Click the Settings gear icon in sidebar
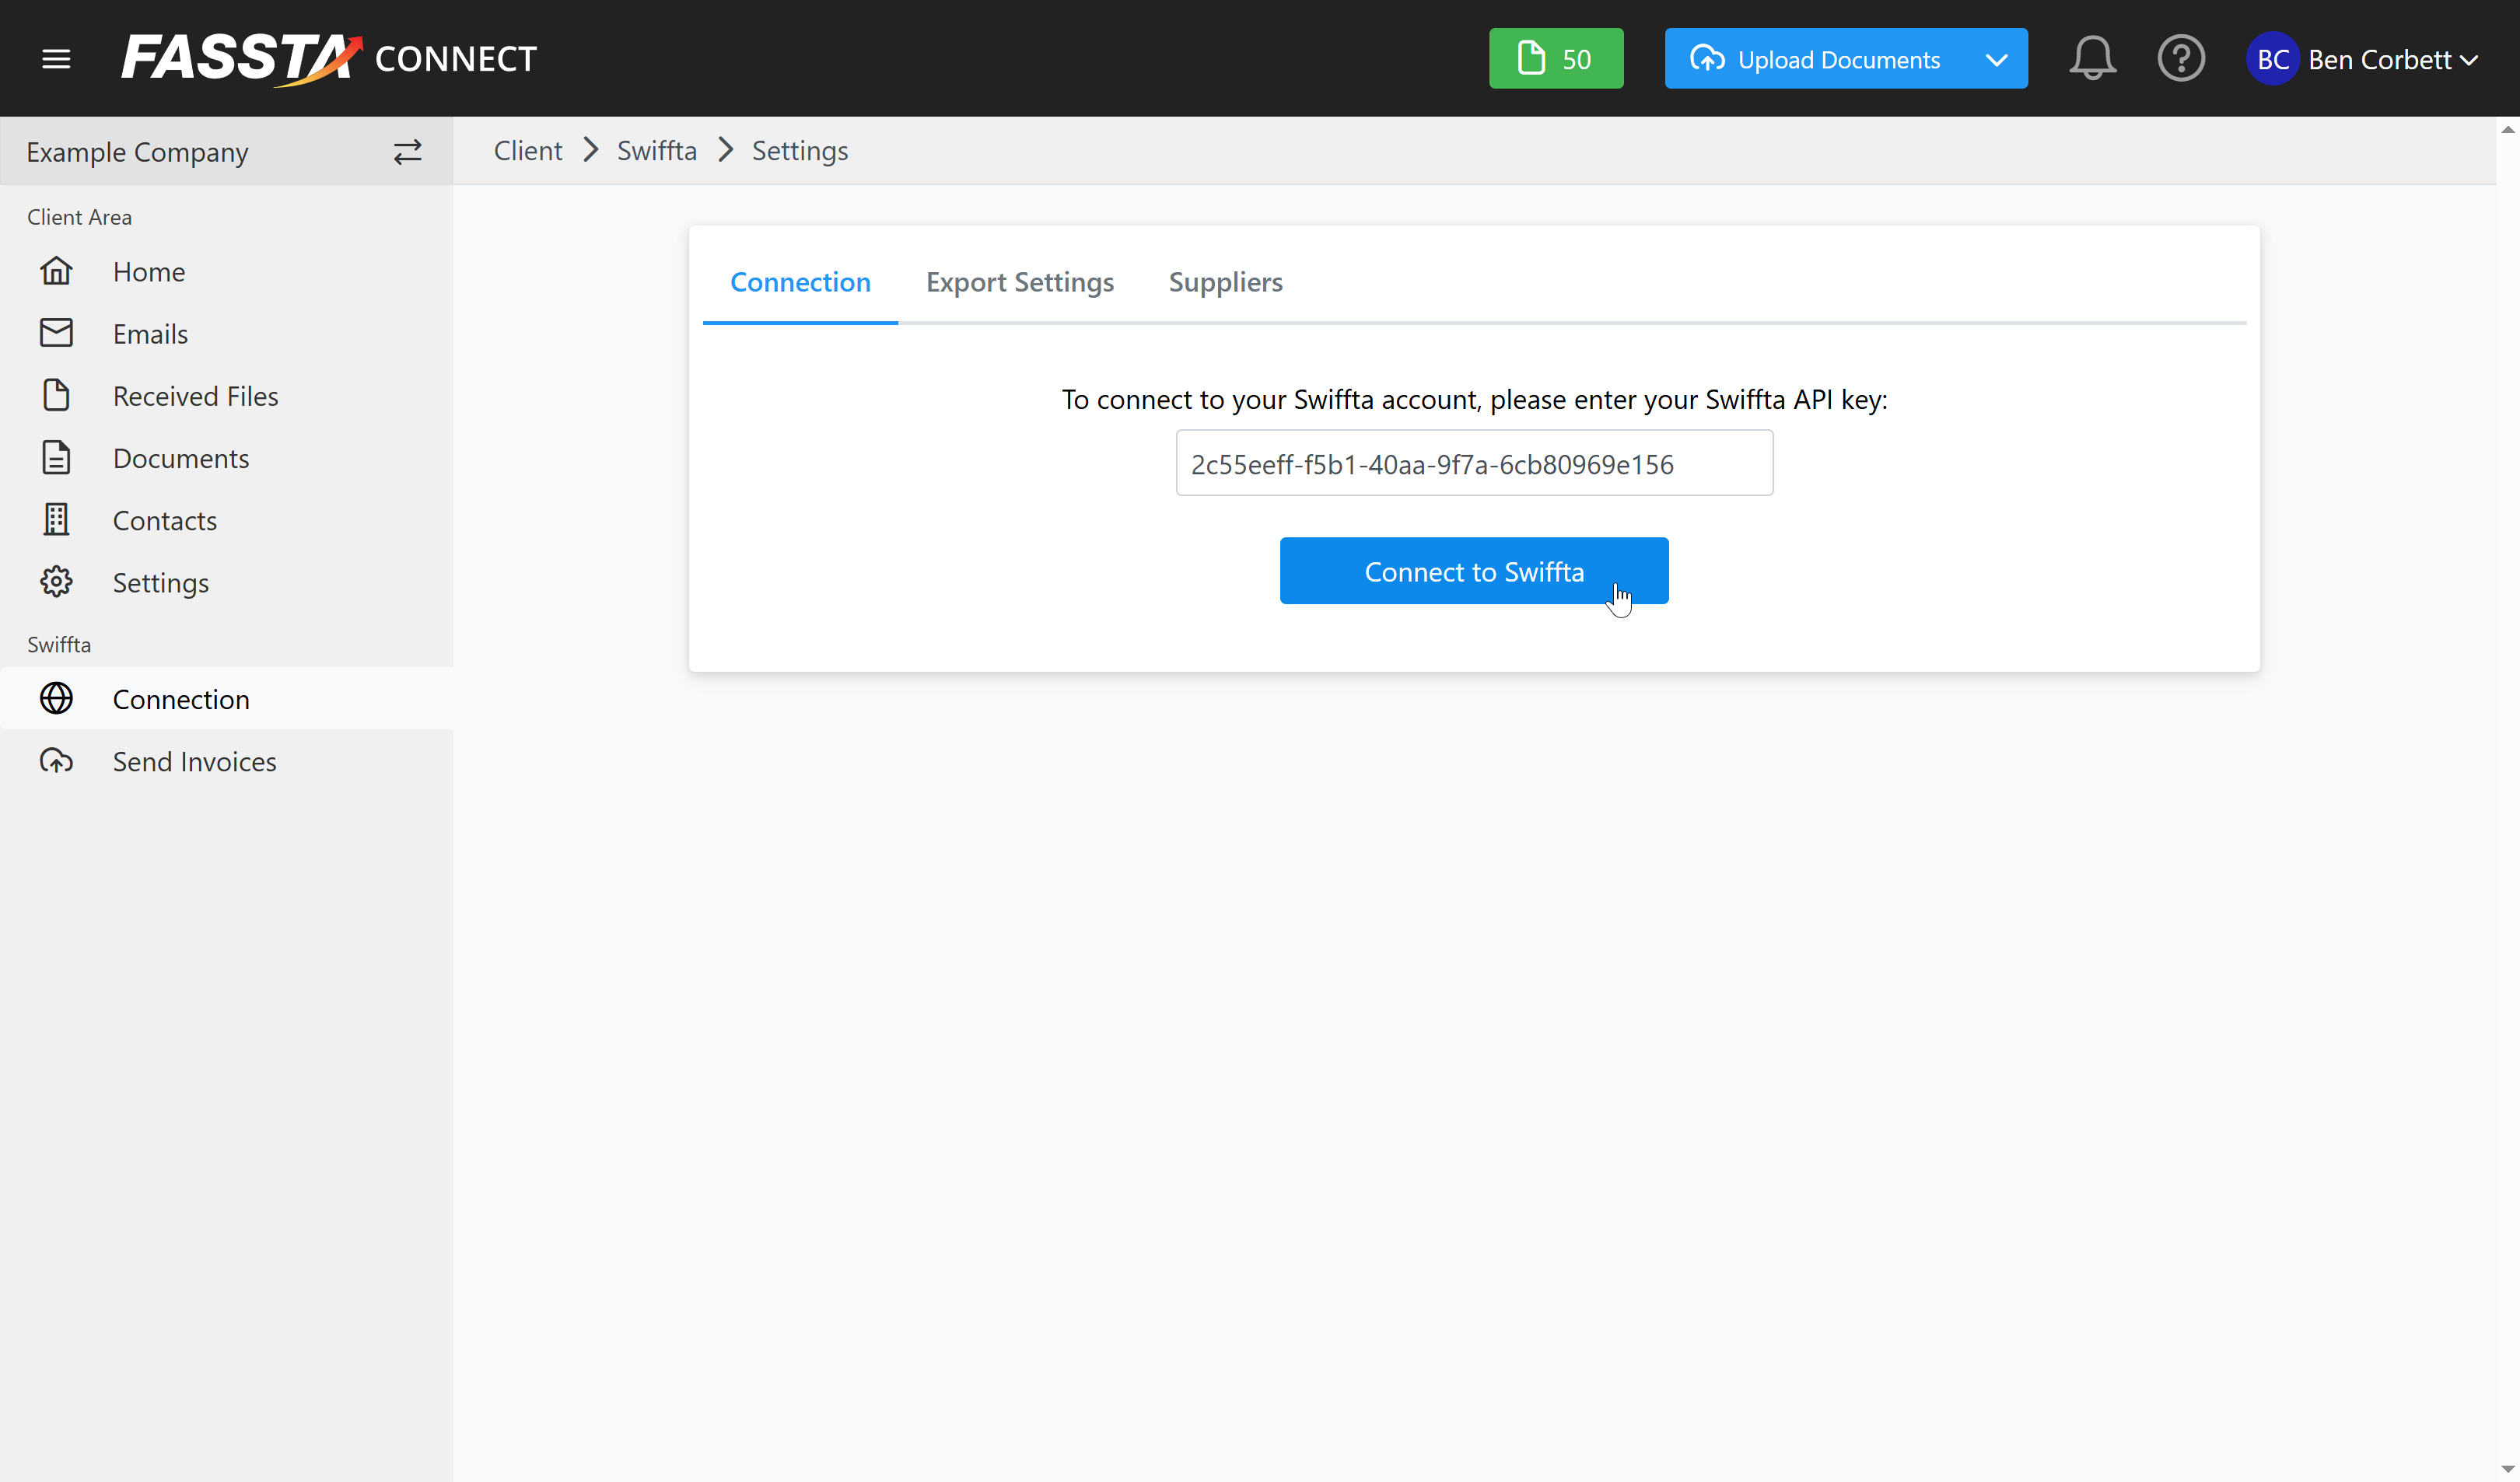Screen dimensions: 2520x1482 [x=56, y=582]
